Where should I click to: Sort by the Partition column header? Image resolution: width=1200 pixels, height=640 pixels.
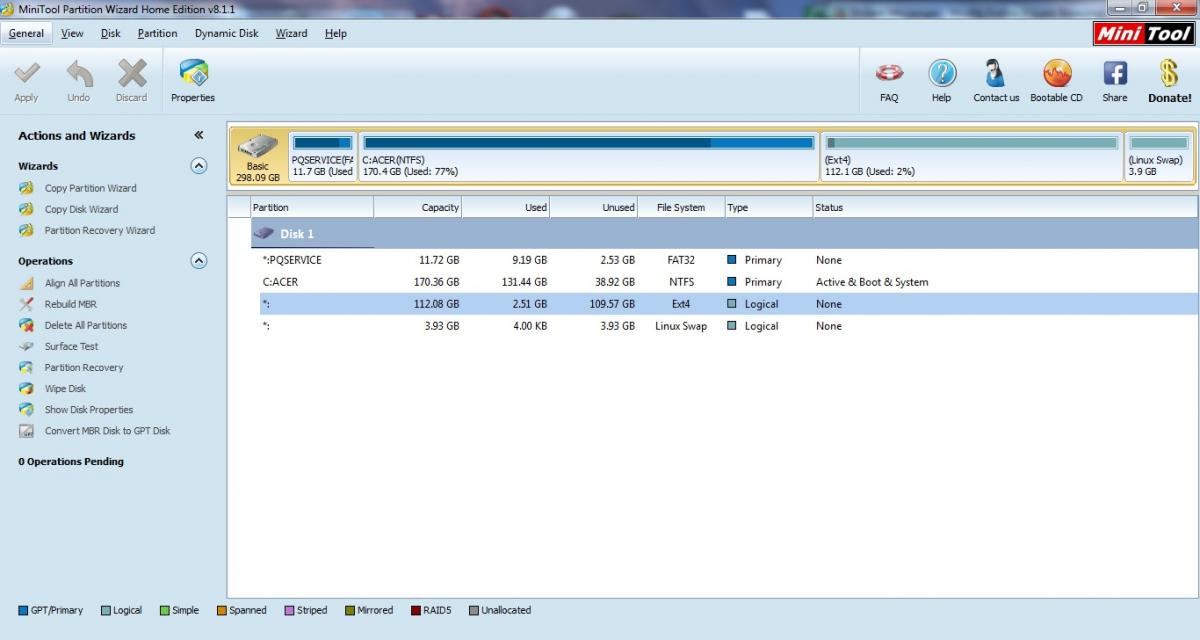[x=312, y=207]
